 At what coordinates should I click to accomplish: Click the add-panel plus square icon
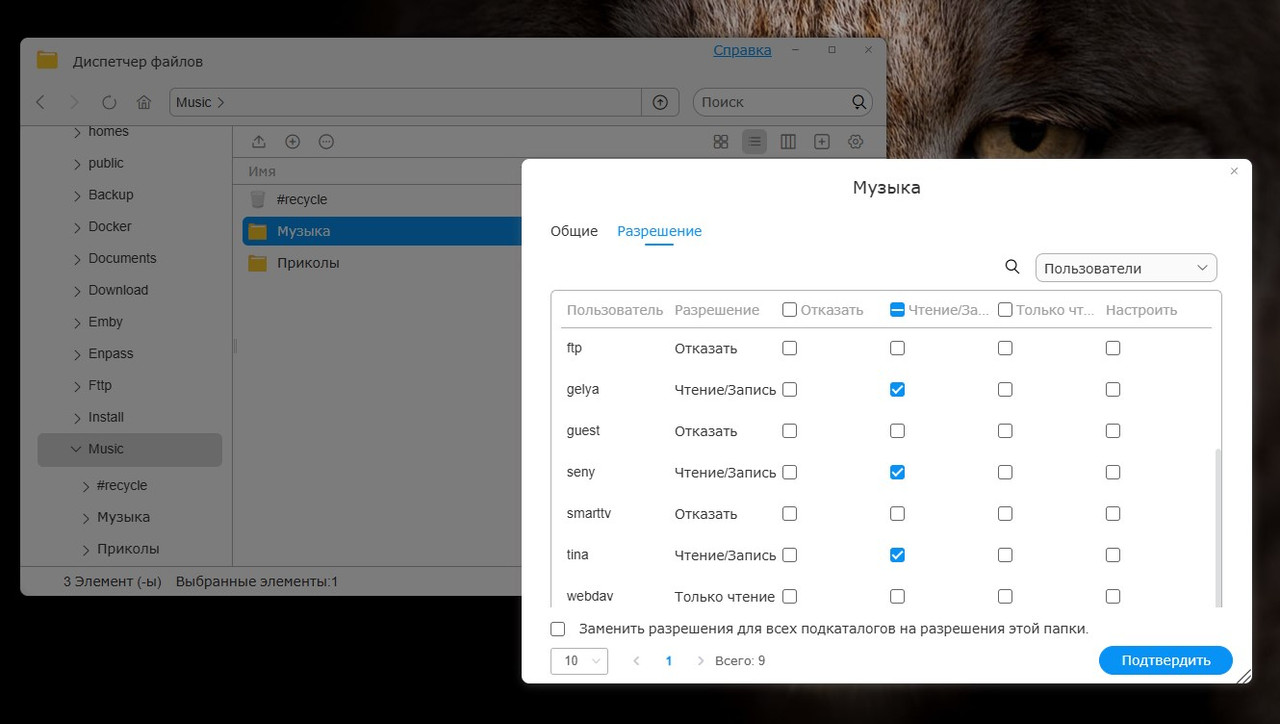[822, 142]
